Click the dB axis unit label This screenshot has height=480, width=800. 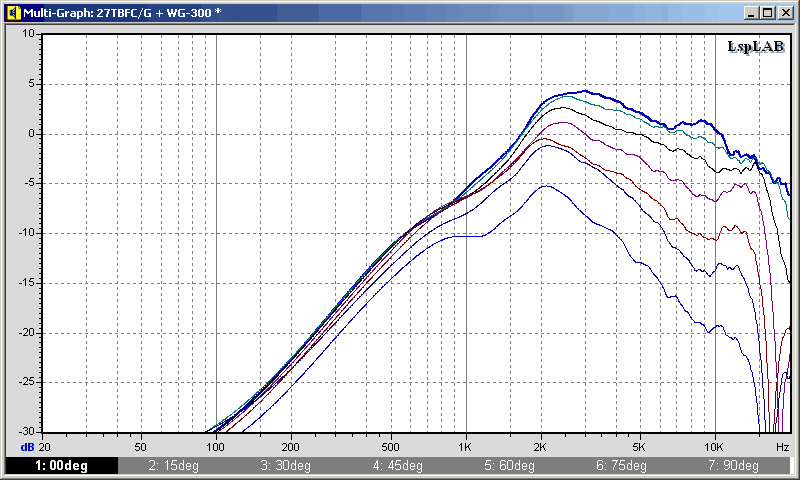coord(27,447)
